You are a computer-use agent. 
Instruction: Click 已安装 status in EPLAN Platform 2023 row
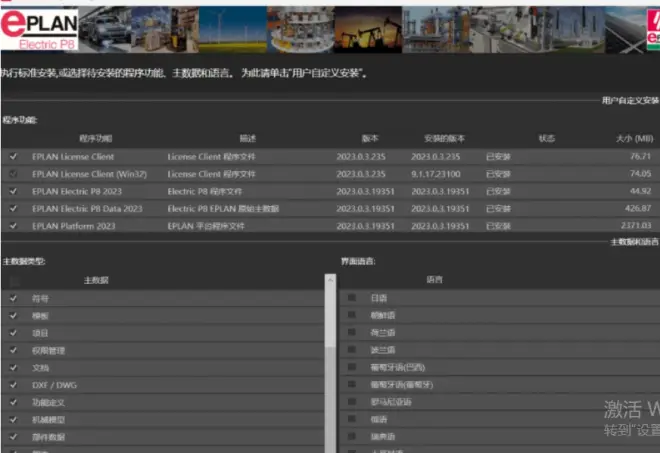coord(498,226)
